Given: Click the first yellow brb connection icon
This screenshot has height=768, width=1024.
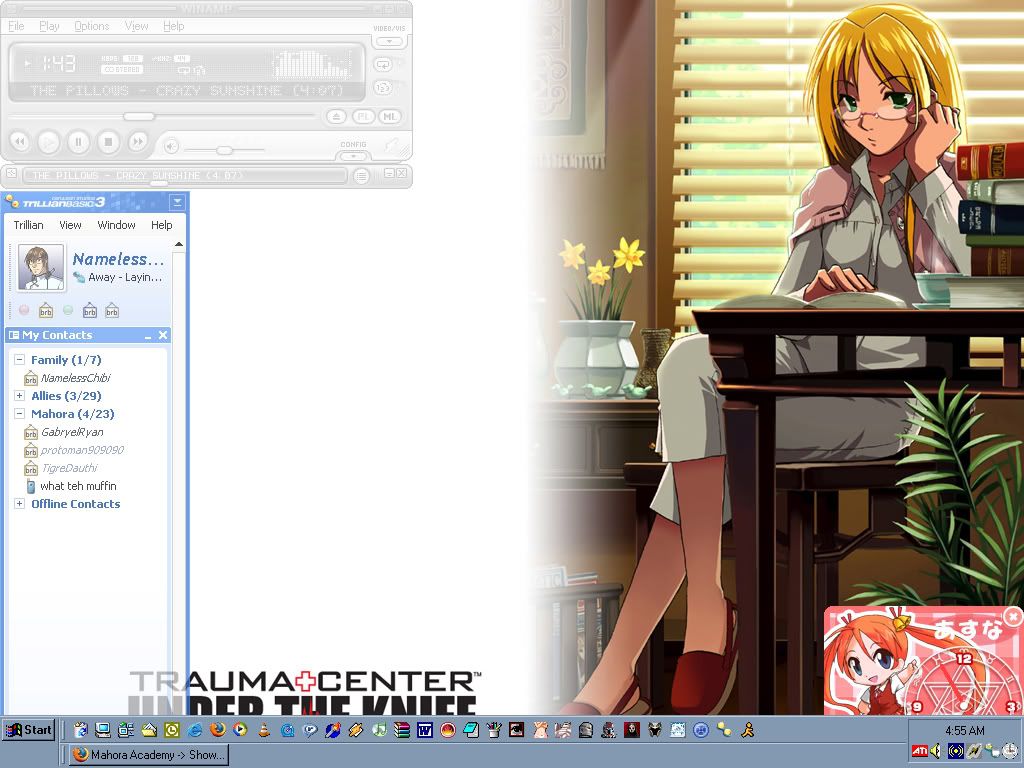Looking at the screenshot, I should tap(46, 310).
